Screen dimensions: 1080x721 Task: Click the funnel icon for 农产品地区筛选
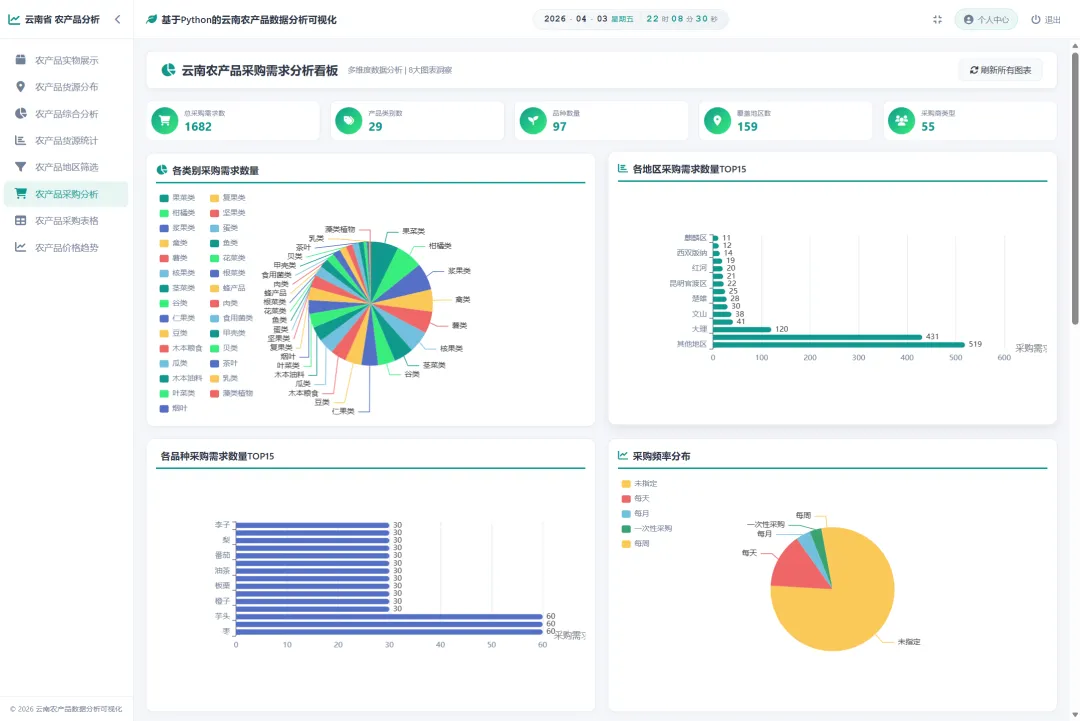coord(21,167)
